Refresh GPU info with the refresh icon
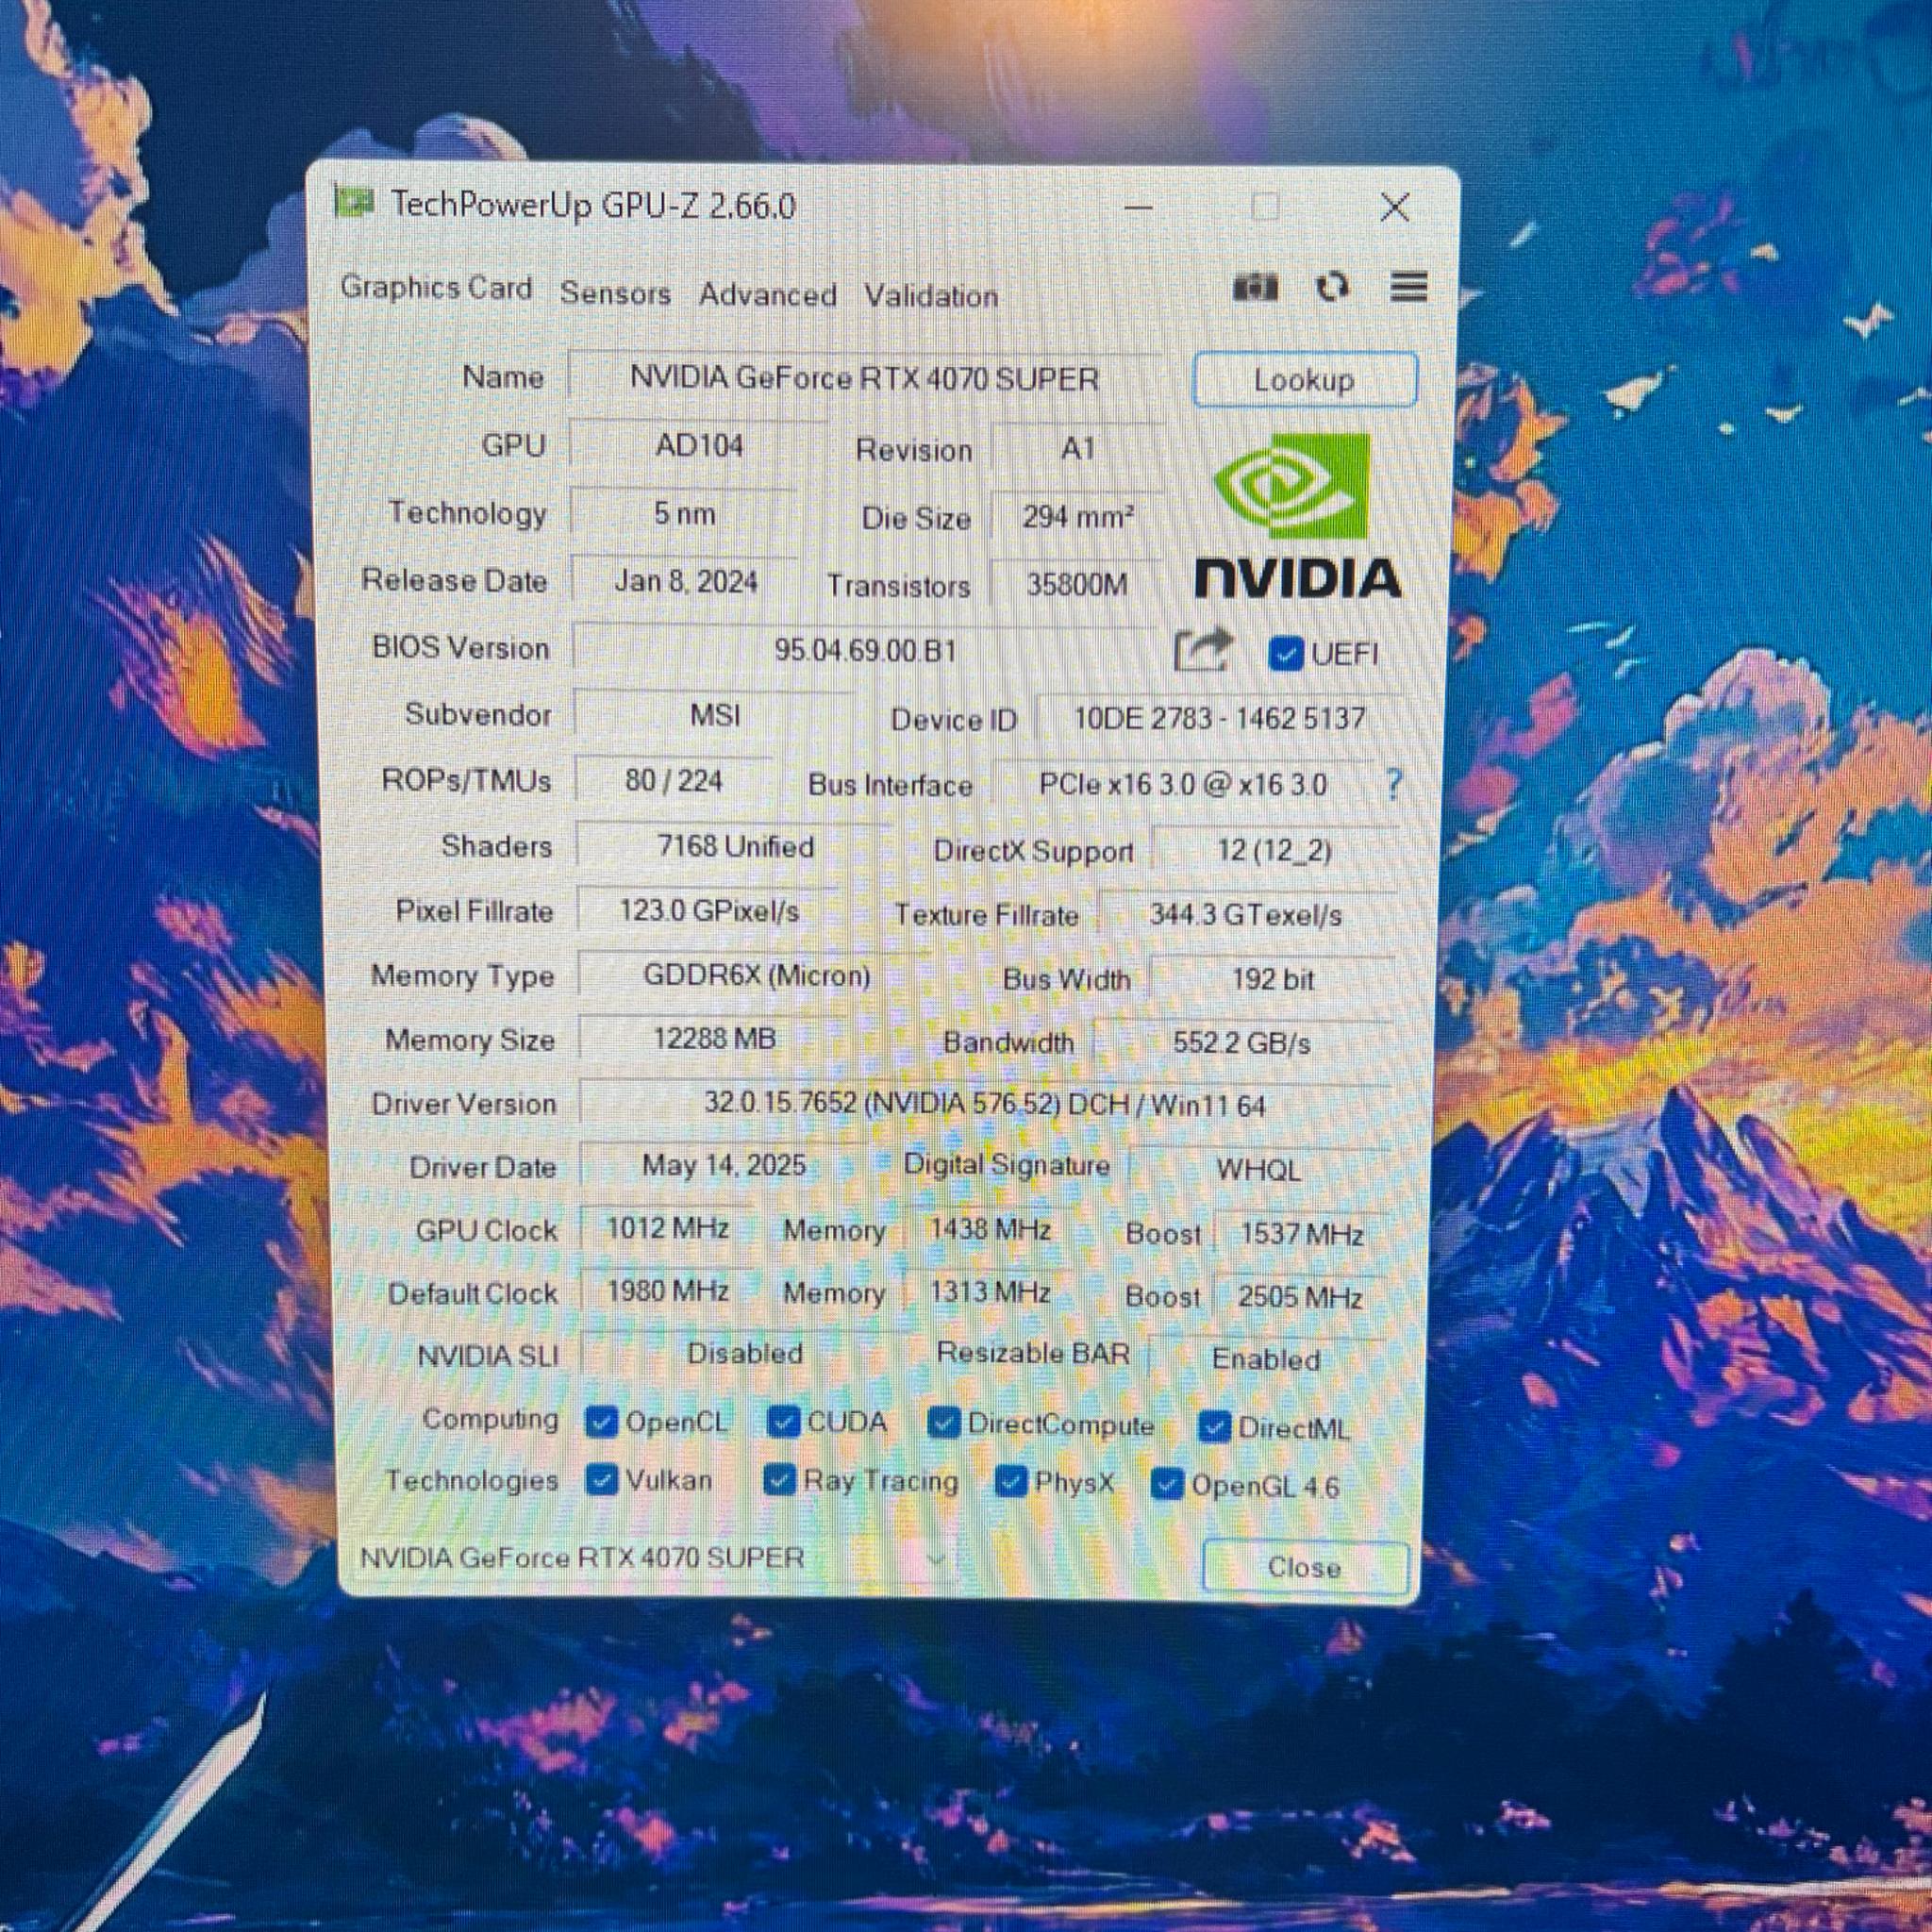 click(1332, 288)
